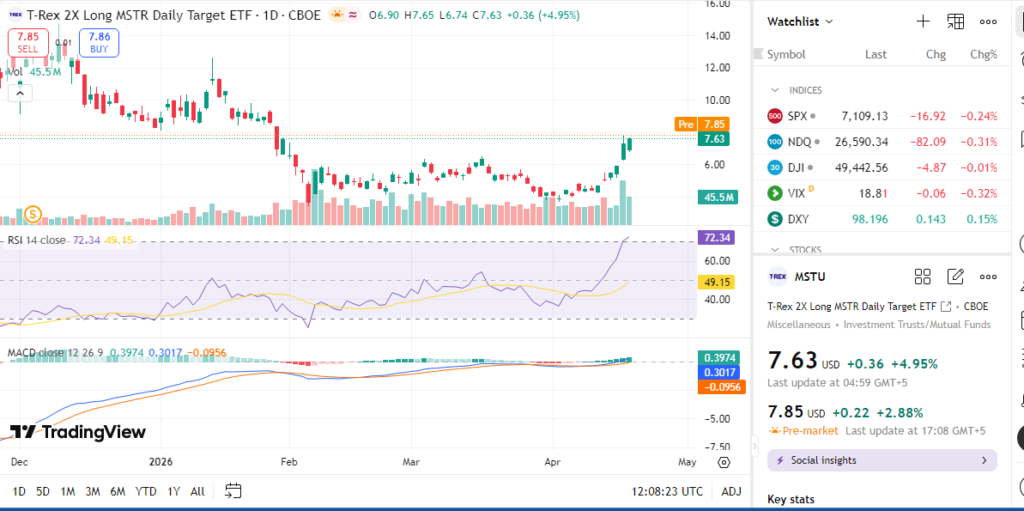Click the add symbol plus icon
The image size is (1024, 511).
coord(923,21)
